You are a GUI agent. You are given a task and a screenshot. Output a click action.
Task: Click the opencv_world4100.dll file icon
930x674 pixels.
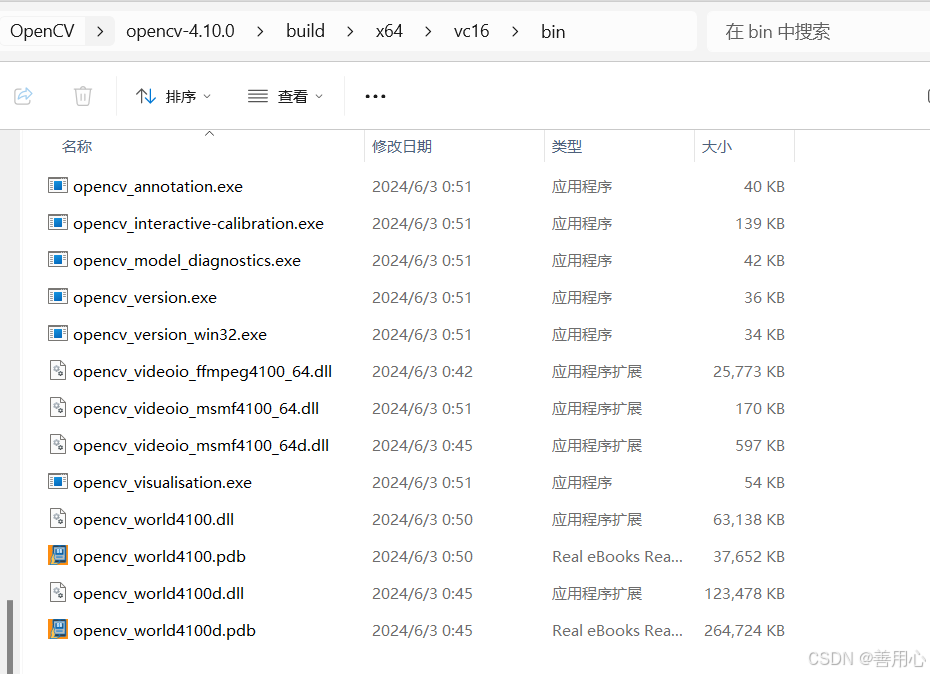coord(58,519)
